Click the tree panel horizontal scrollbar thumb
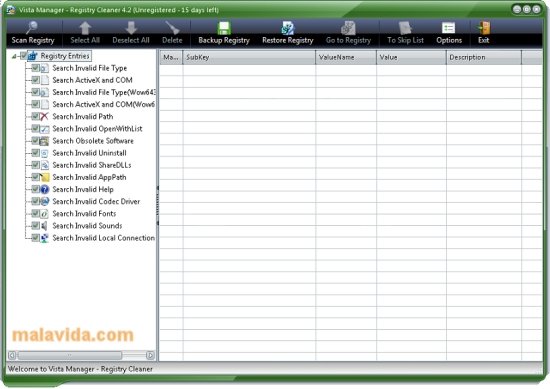The width and height of the screenshot is (550, 389). pos(70,355)
